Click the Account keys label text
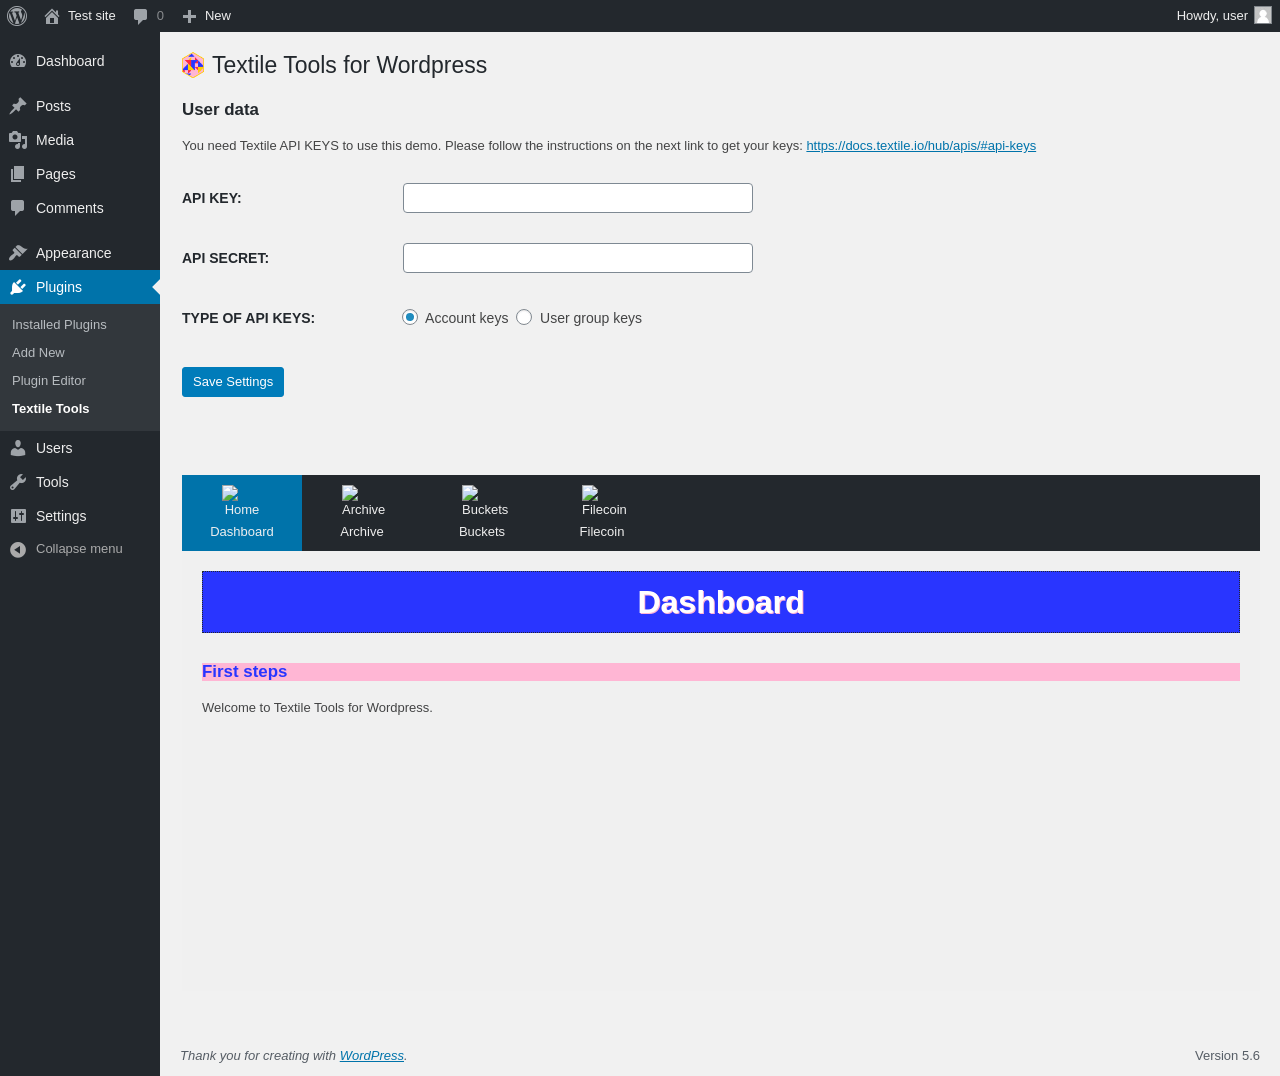 [467, 318]
